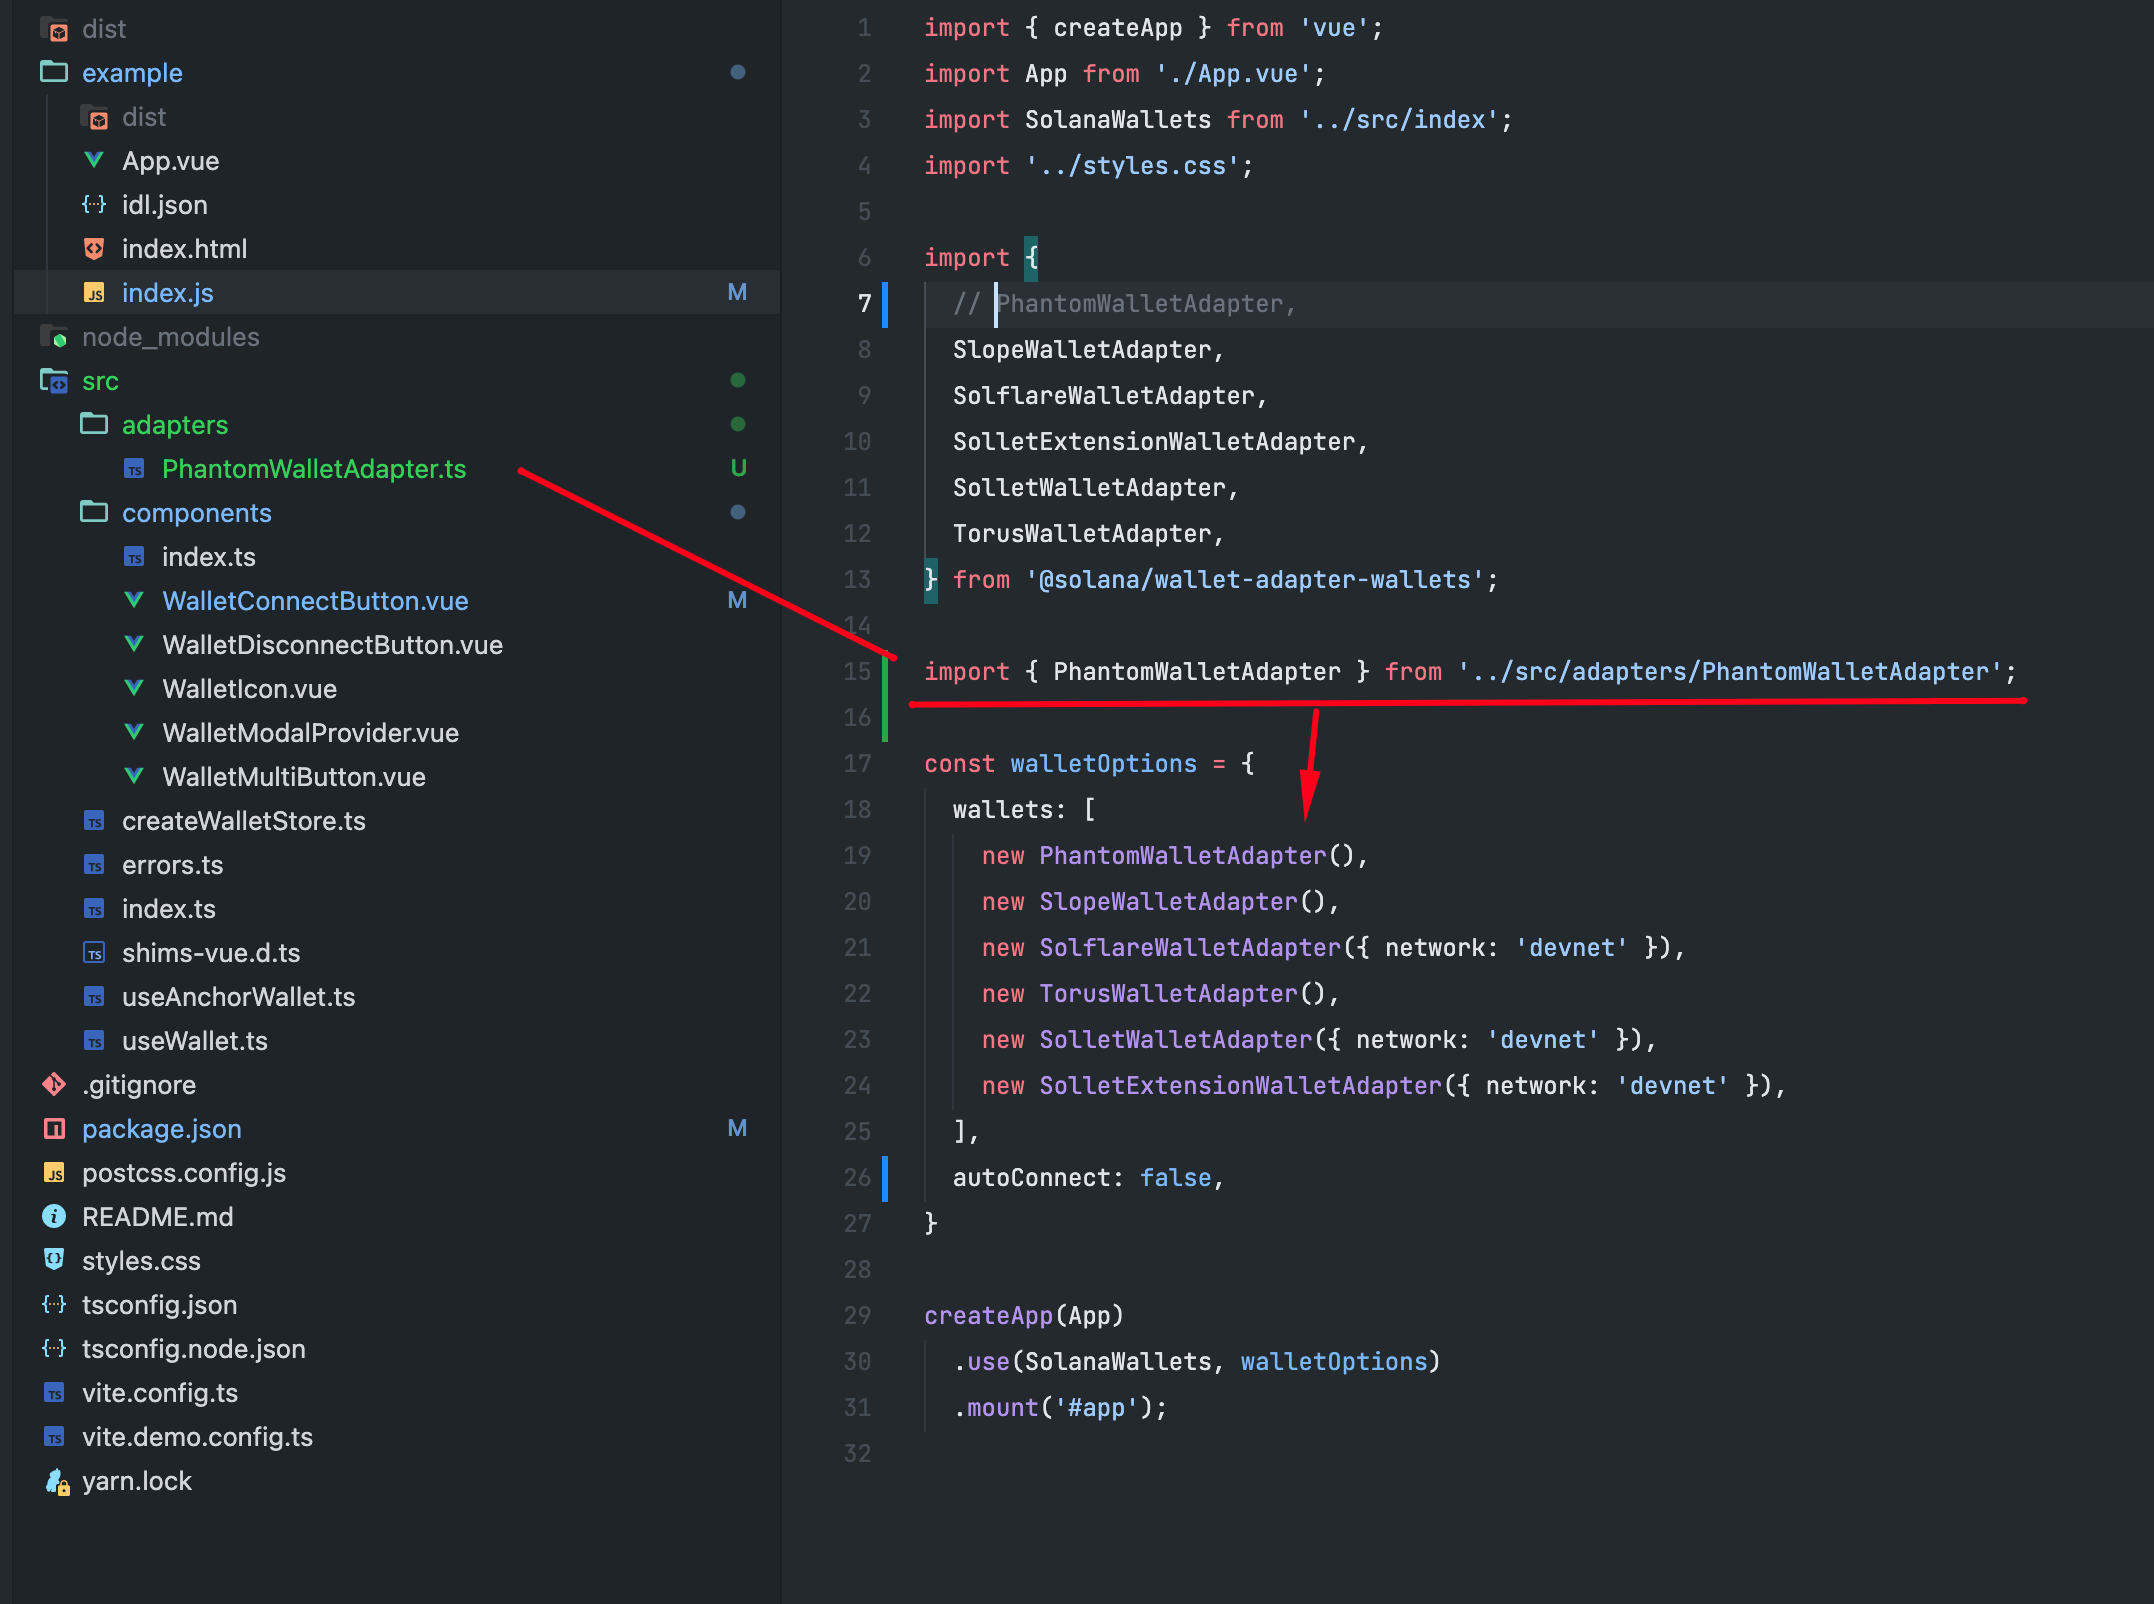
Task: Click the Git icon beside .gitignore
Action: [54, 1084]
